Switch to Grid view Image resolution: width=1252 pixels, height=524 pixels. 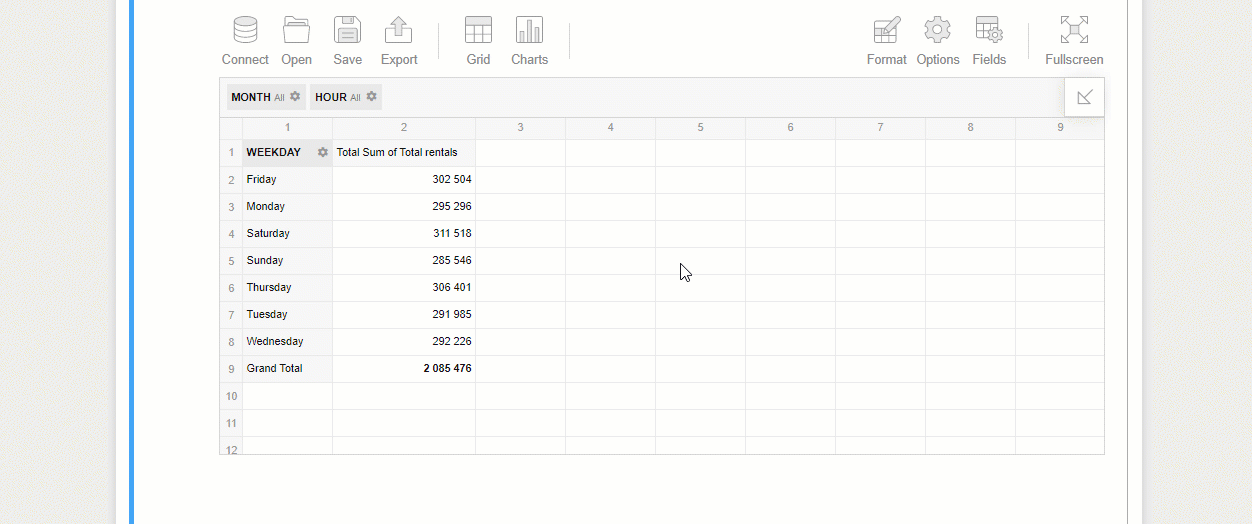click(x=478, y=41)
